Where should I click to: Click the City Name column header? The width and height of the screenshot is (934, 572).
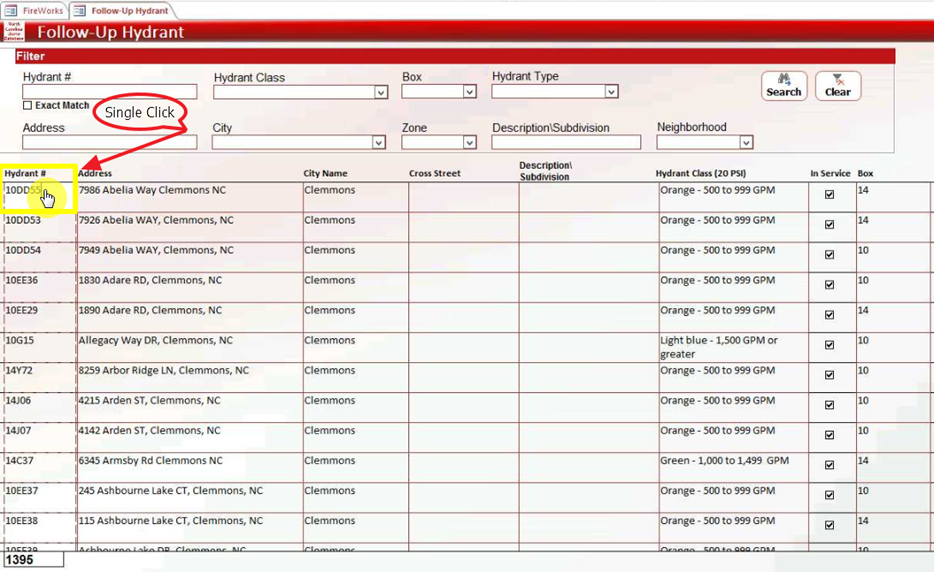pyautogui.click(x=325, y=173)
